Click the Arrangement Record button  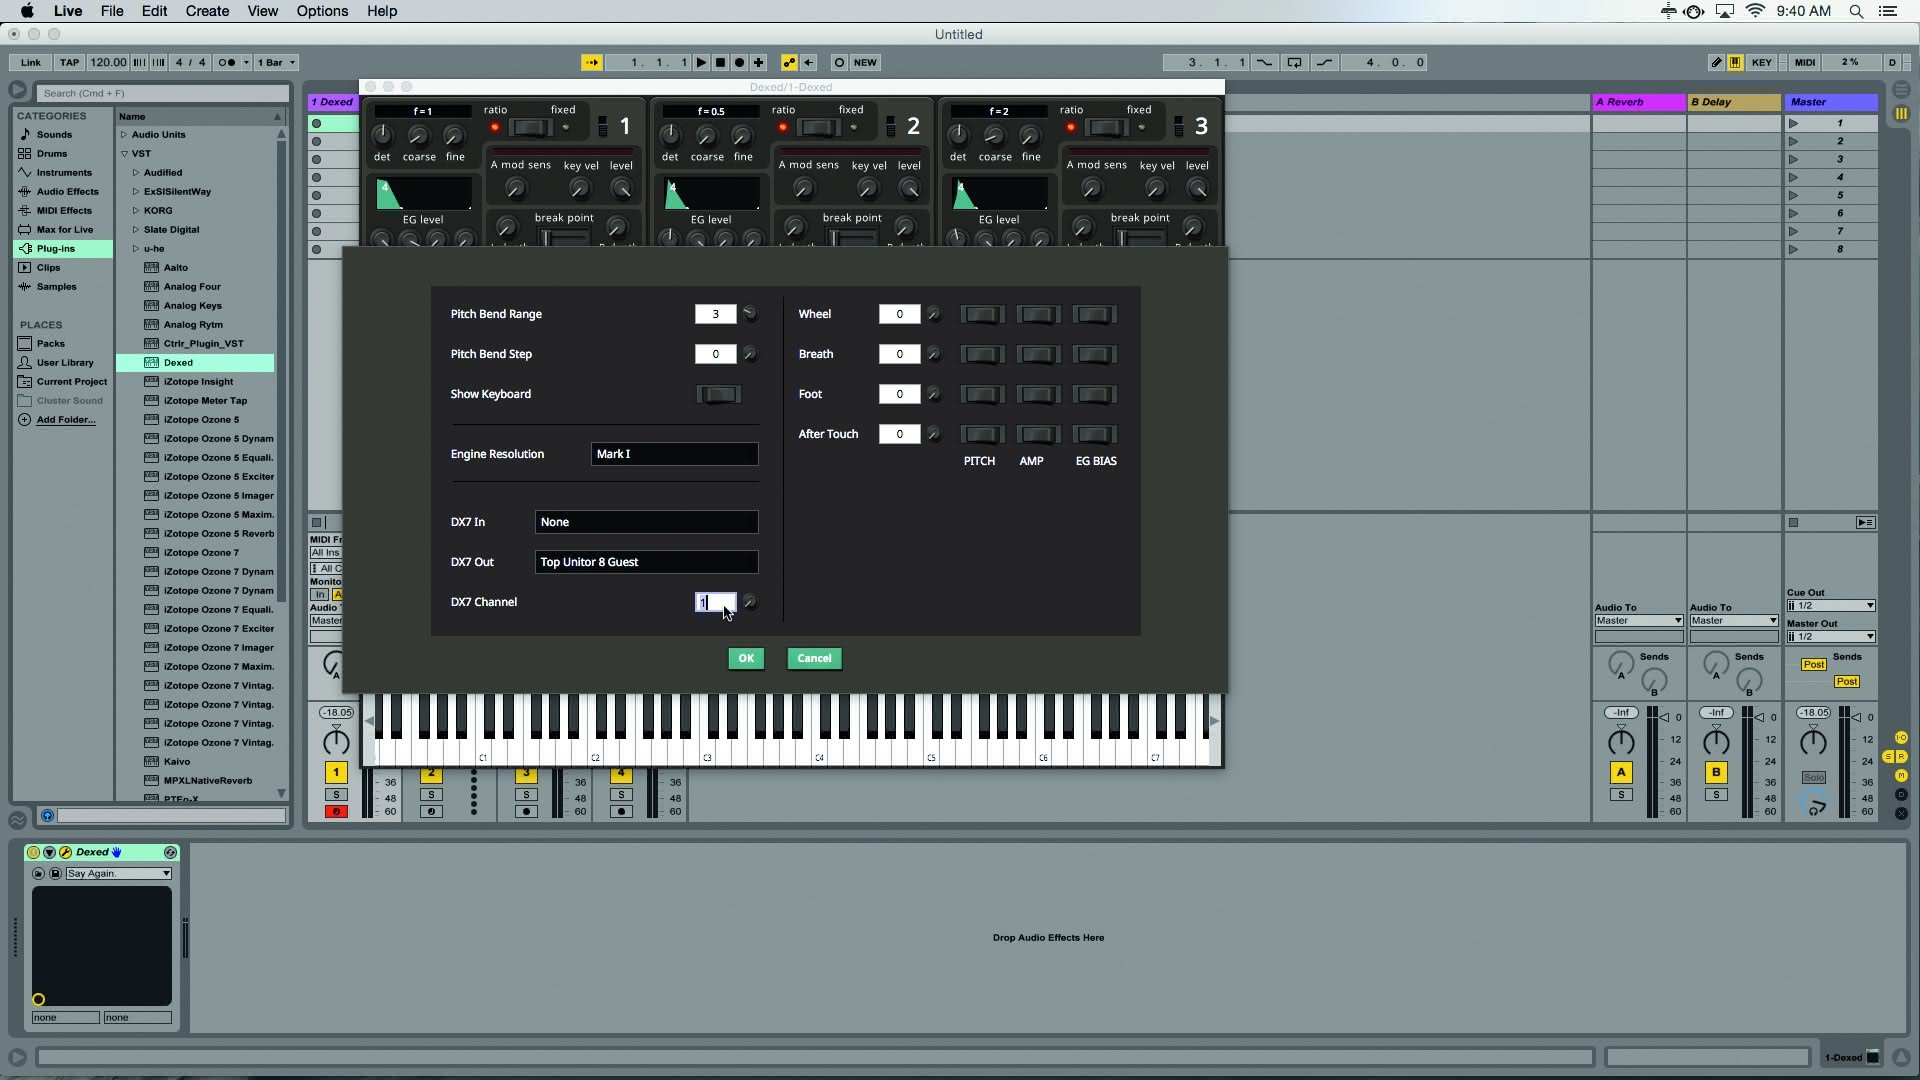click(739, 62)
